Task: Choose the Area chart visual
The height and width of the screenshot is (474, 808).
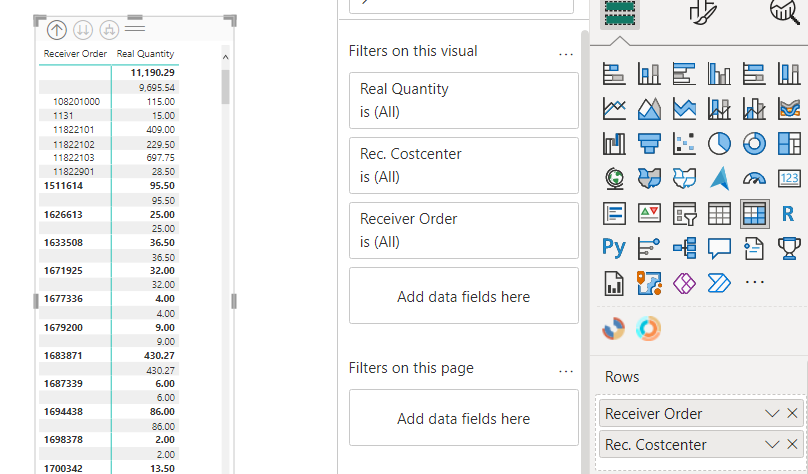Action: (649, 109)
